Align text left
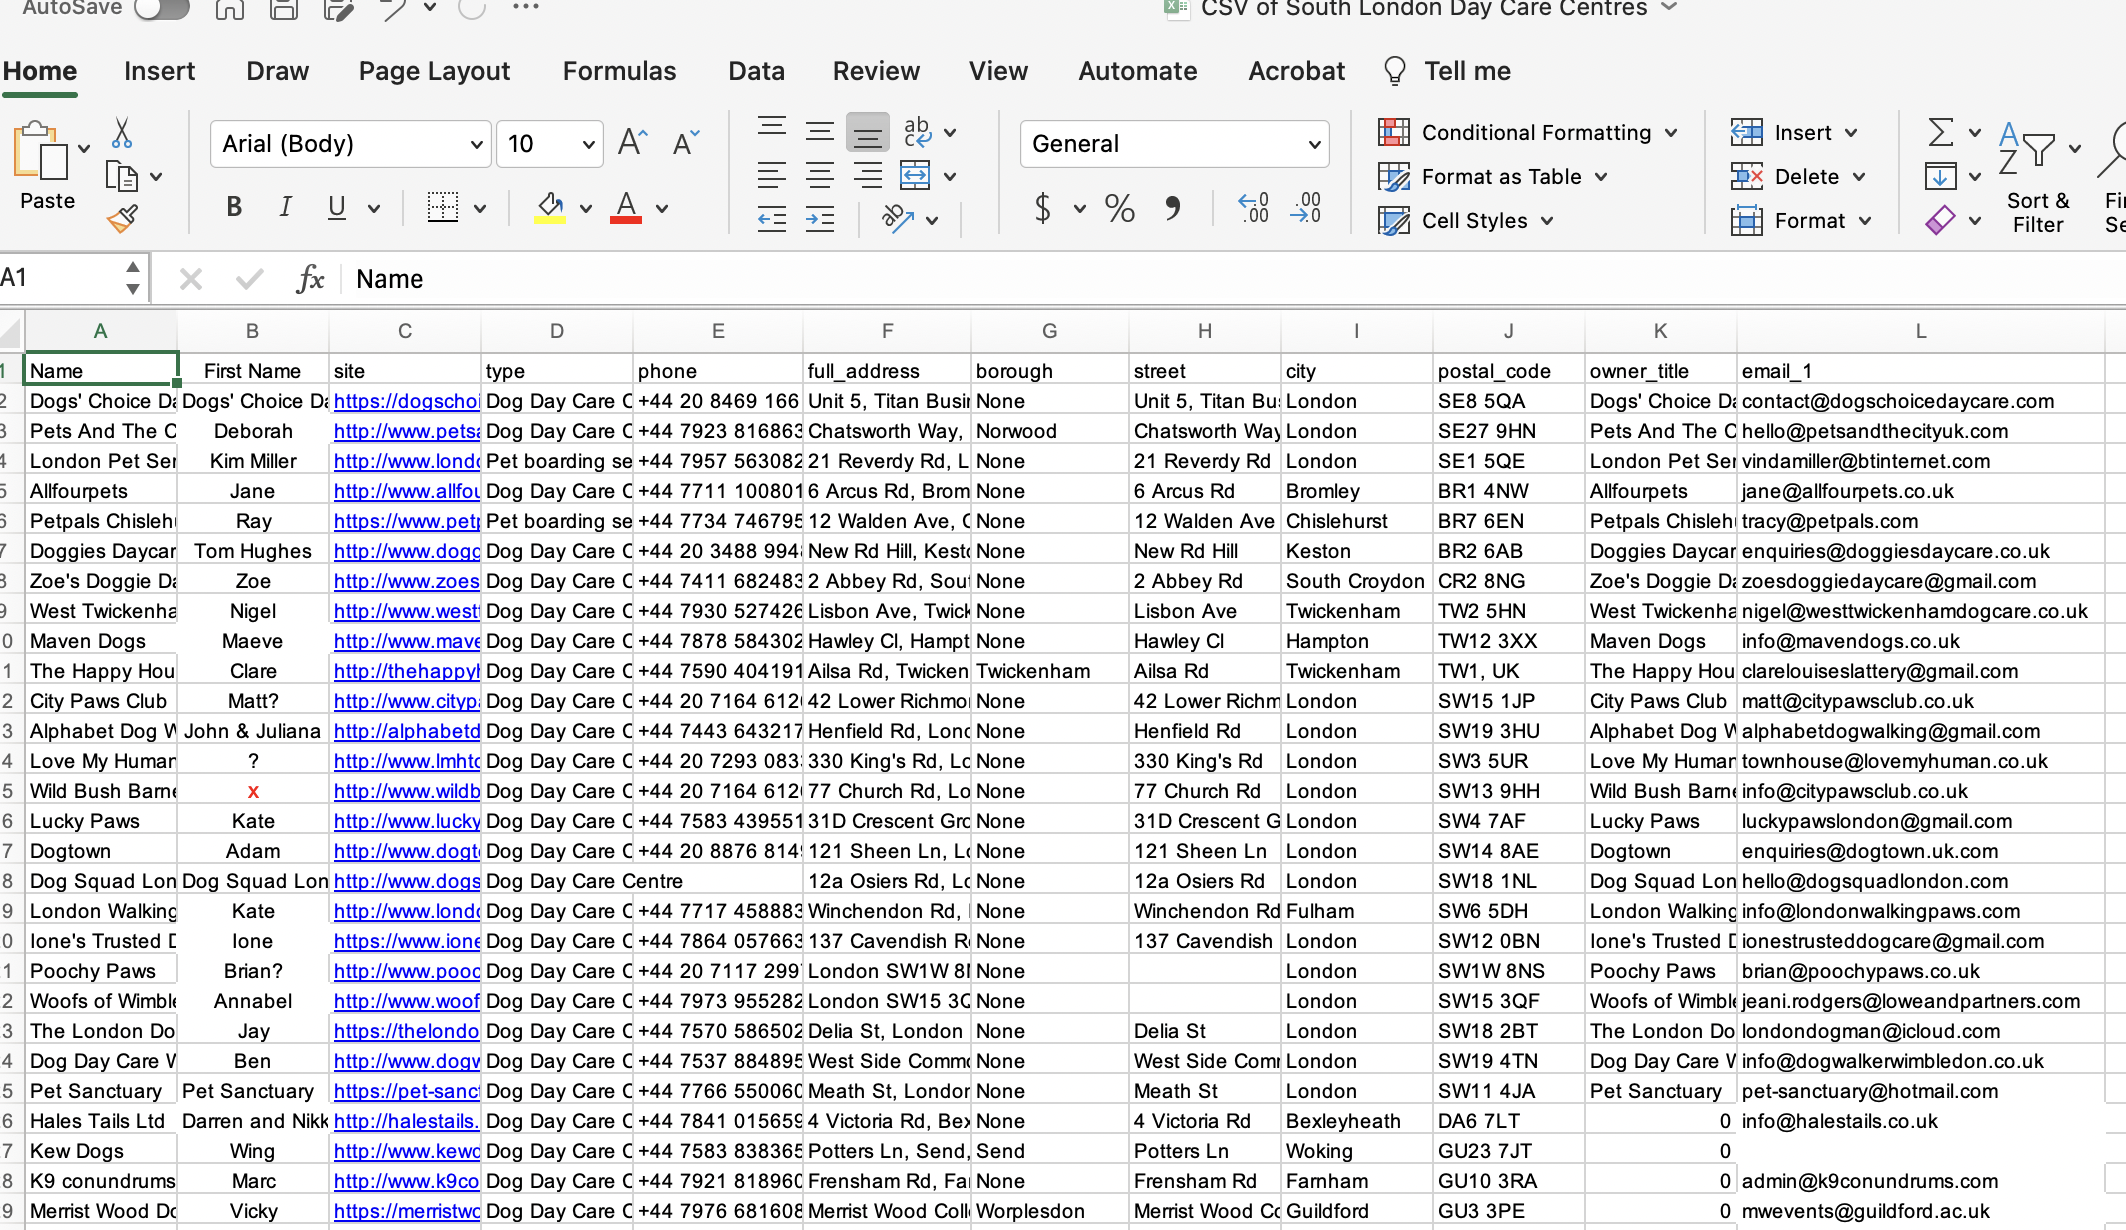2126x1230 pixels. pyautogui.click(x=772, y=176)
